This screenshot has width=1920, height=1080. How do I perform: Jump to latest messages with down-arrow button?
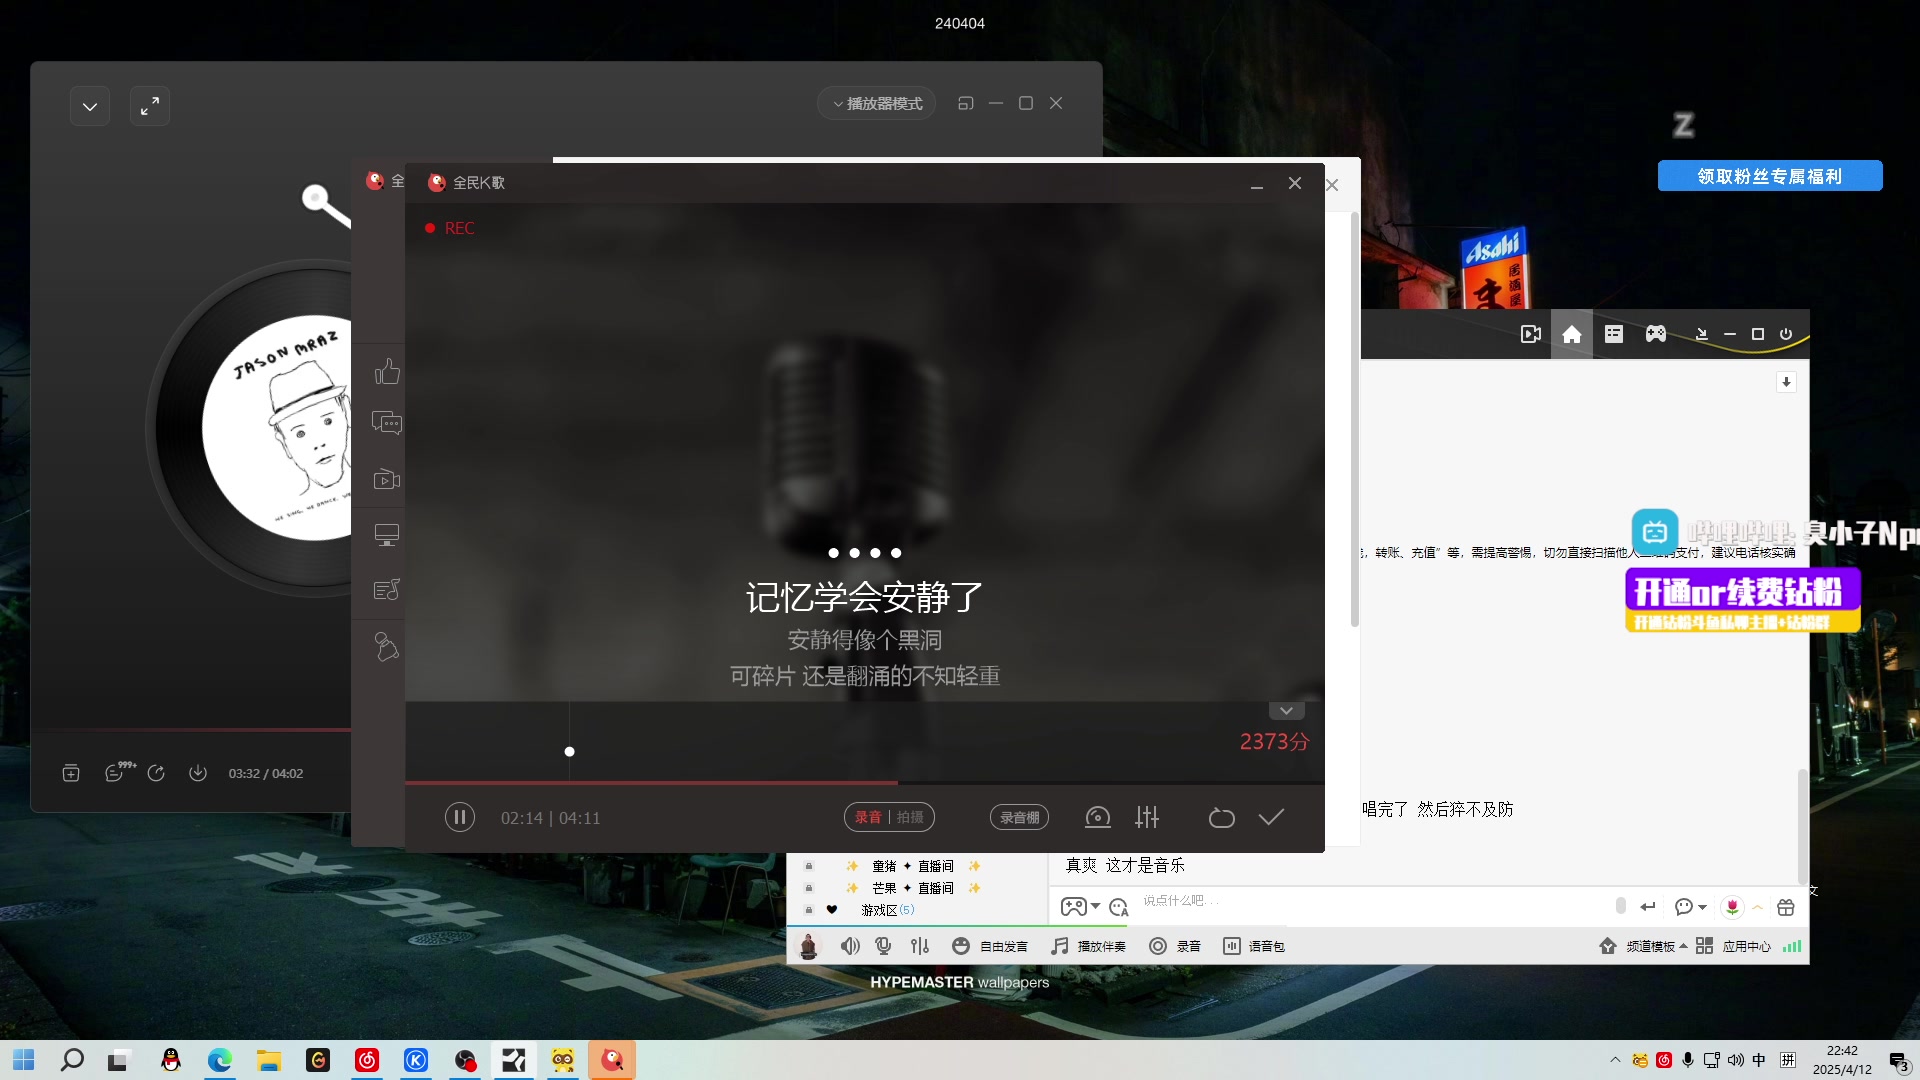click(x=1786, y=382)
